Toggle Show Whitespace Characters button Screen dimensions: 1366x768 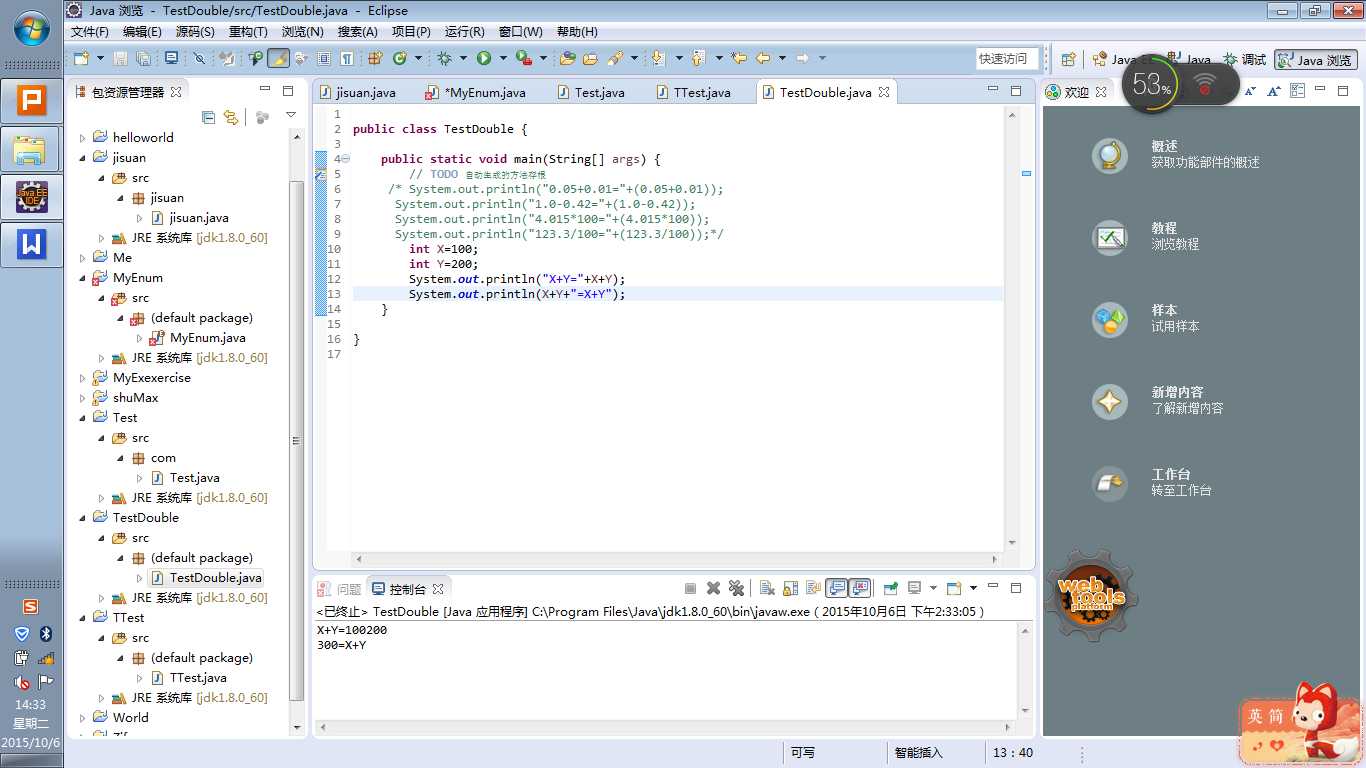point(347,58)
